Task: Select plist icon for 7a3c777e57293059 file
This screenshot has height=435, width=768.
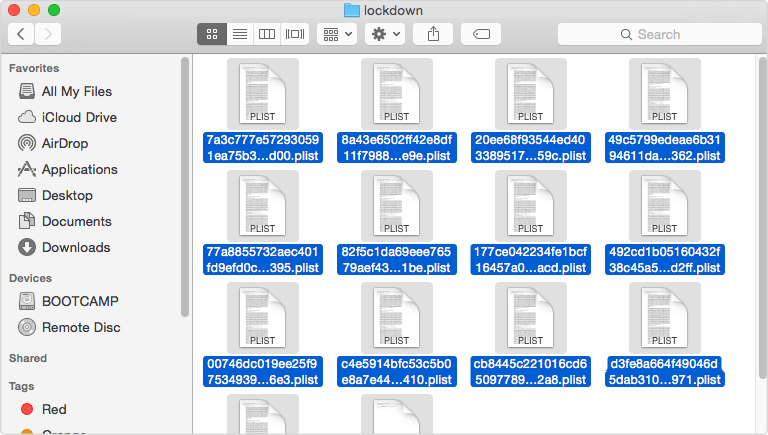Action: pyautogui.click(x=263, y=94)
